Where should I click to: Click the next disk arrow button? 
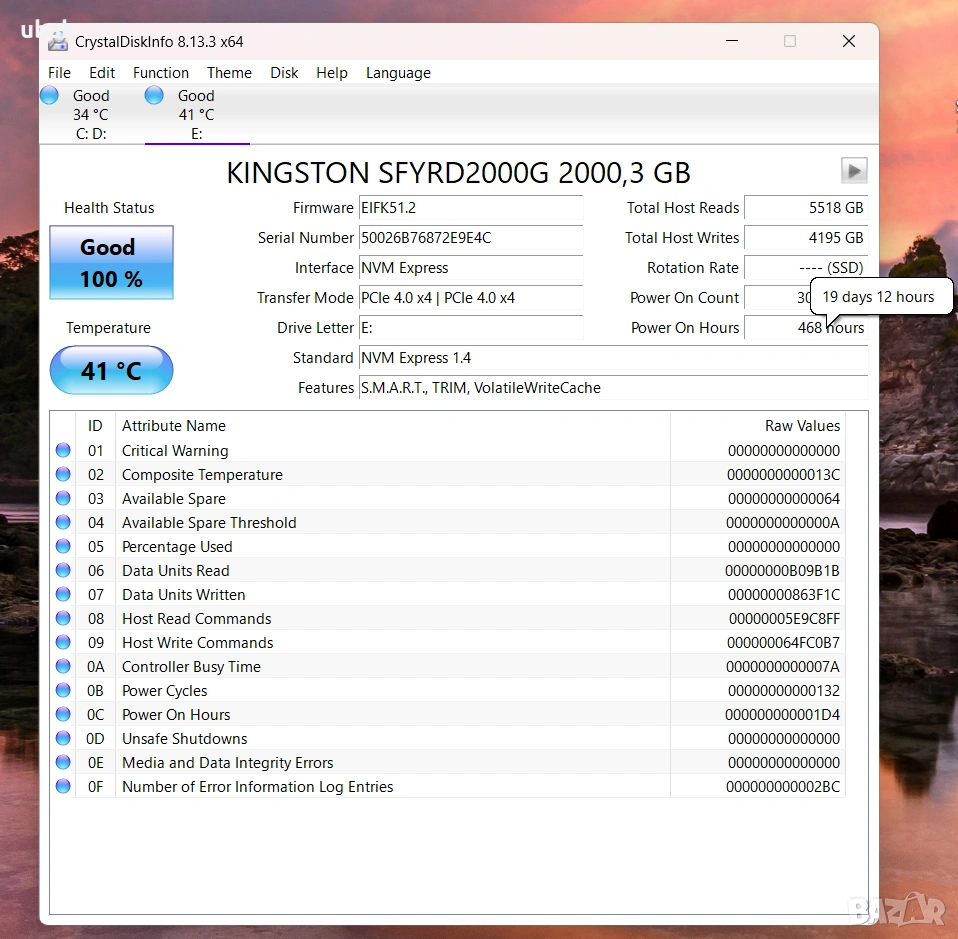coord(853,171)
